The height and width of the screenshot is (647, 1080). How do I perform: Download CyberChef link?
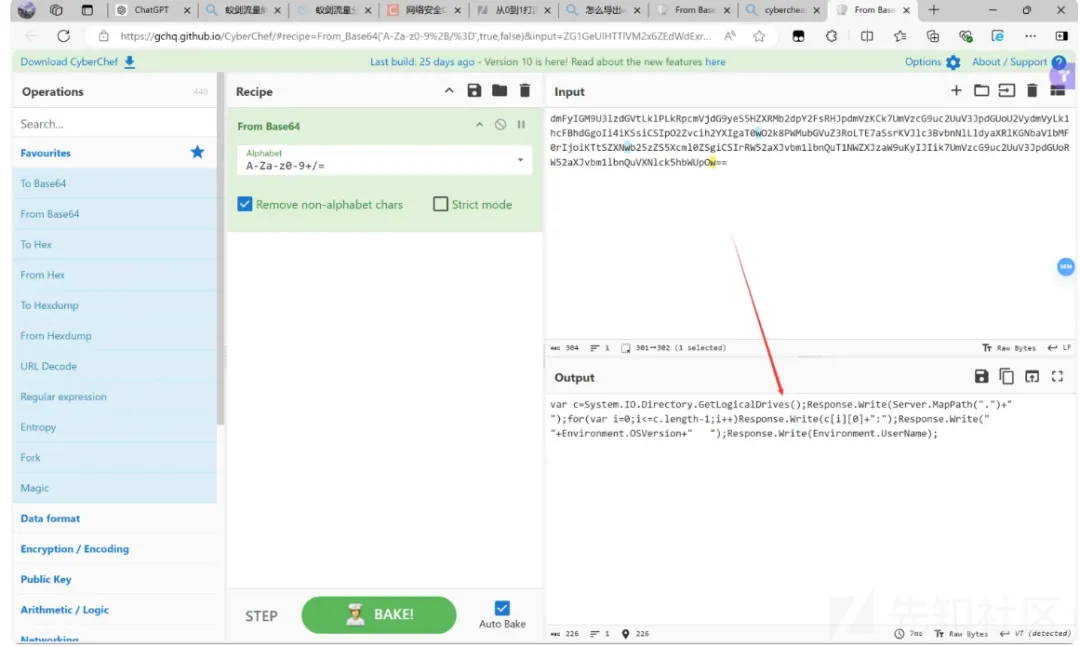point(77,61)
